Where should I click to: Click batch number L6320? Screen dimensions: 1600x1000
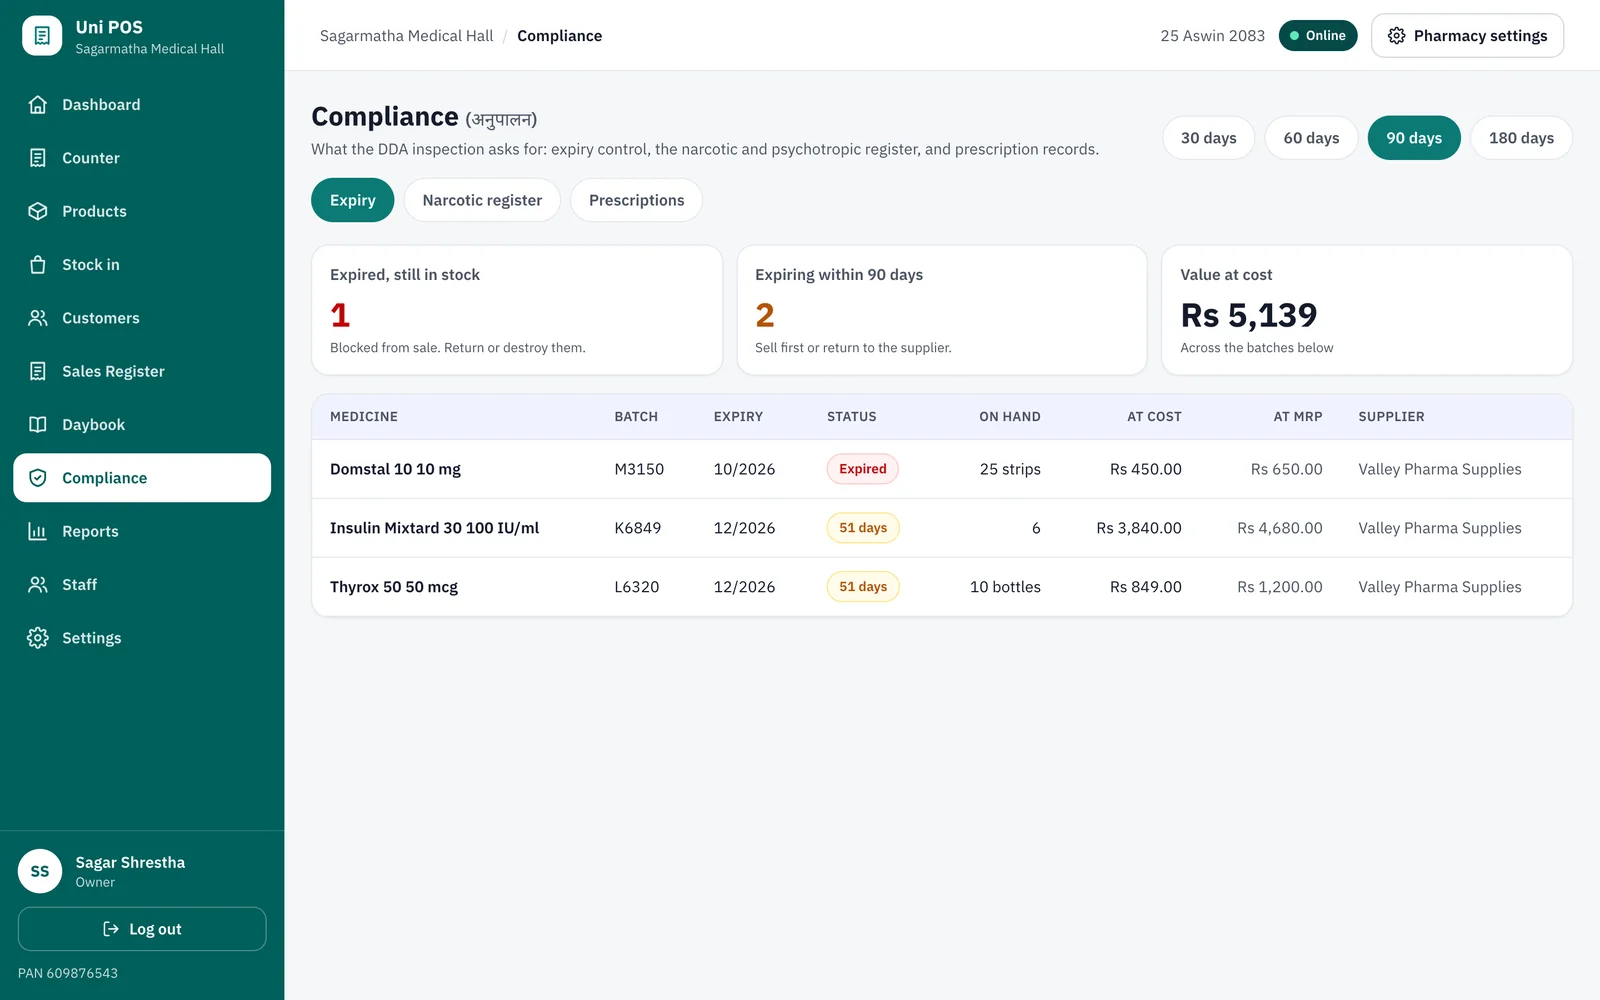click(x=636, y=587)
